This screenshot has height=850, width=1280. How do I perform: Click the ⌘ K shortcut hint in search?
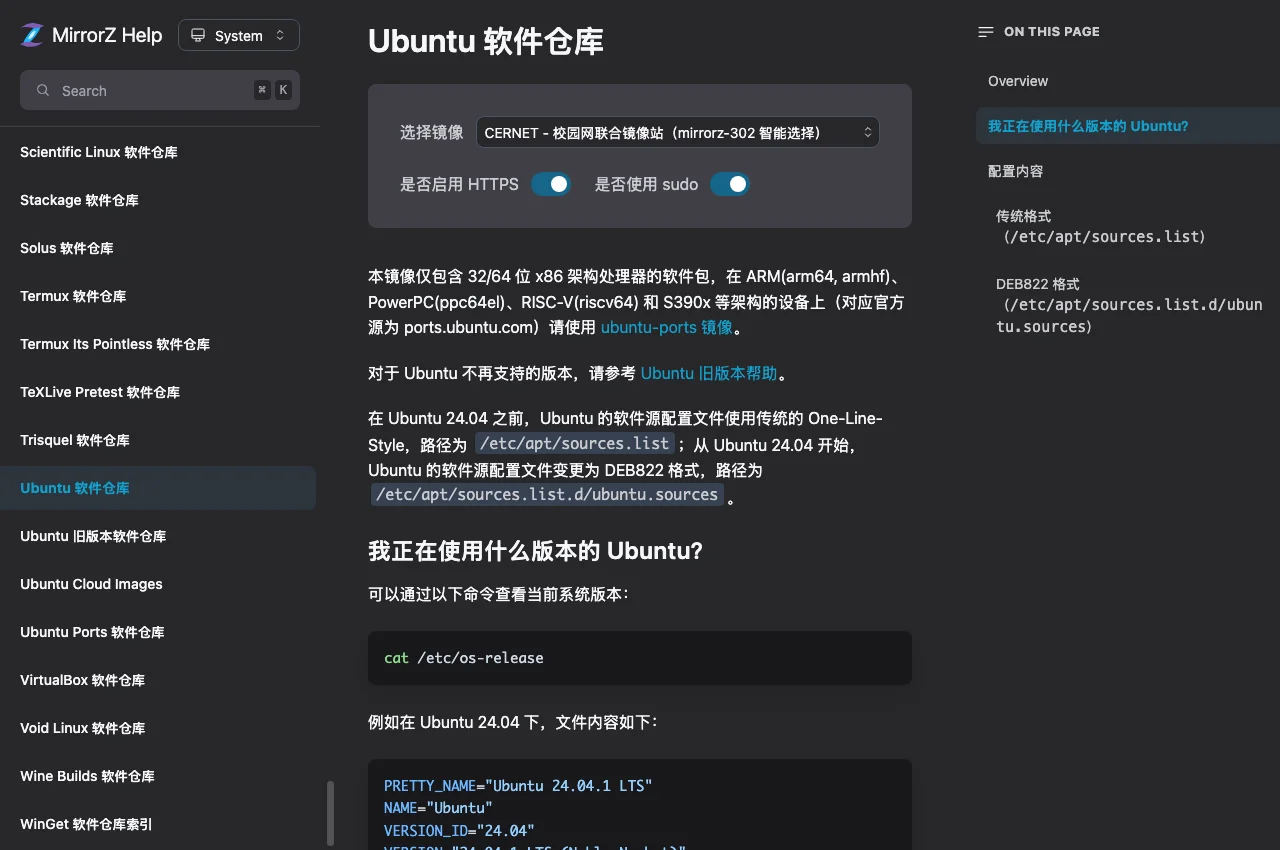coord(272,90)
